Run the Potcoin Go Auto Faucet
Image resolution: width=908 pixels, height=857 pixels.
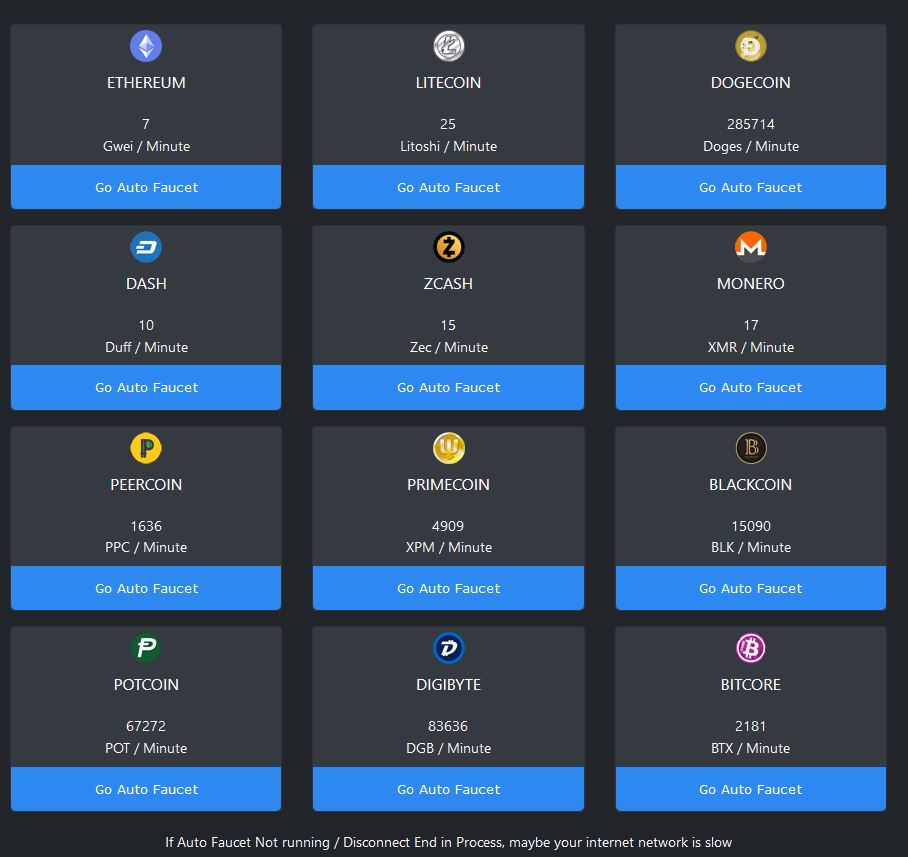pos(146,789)
